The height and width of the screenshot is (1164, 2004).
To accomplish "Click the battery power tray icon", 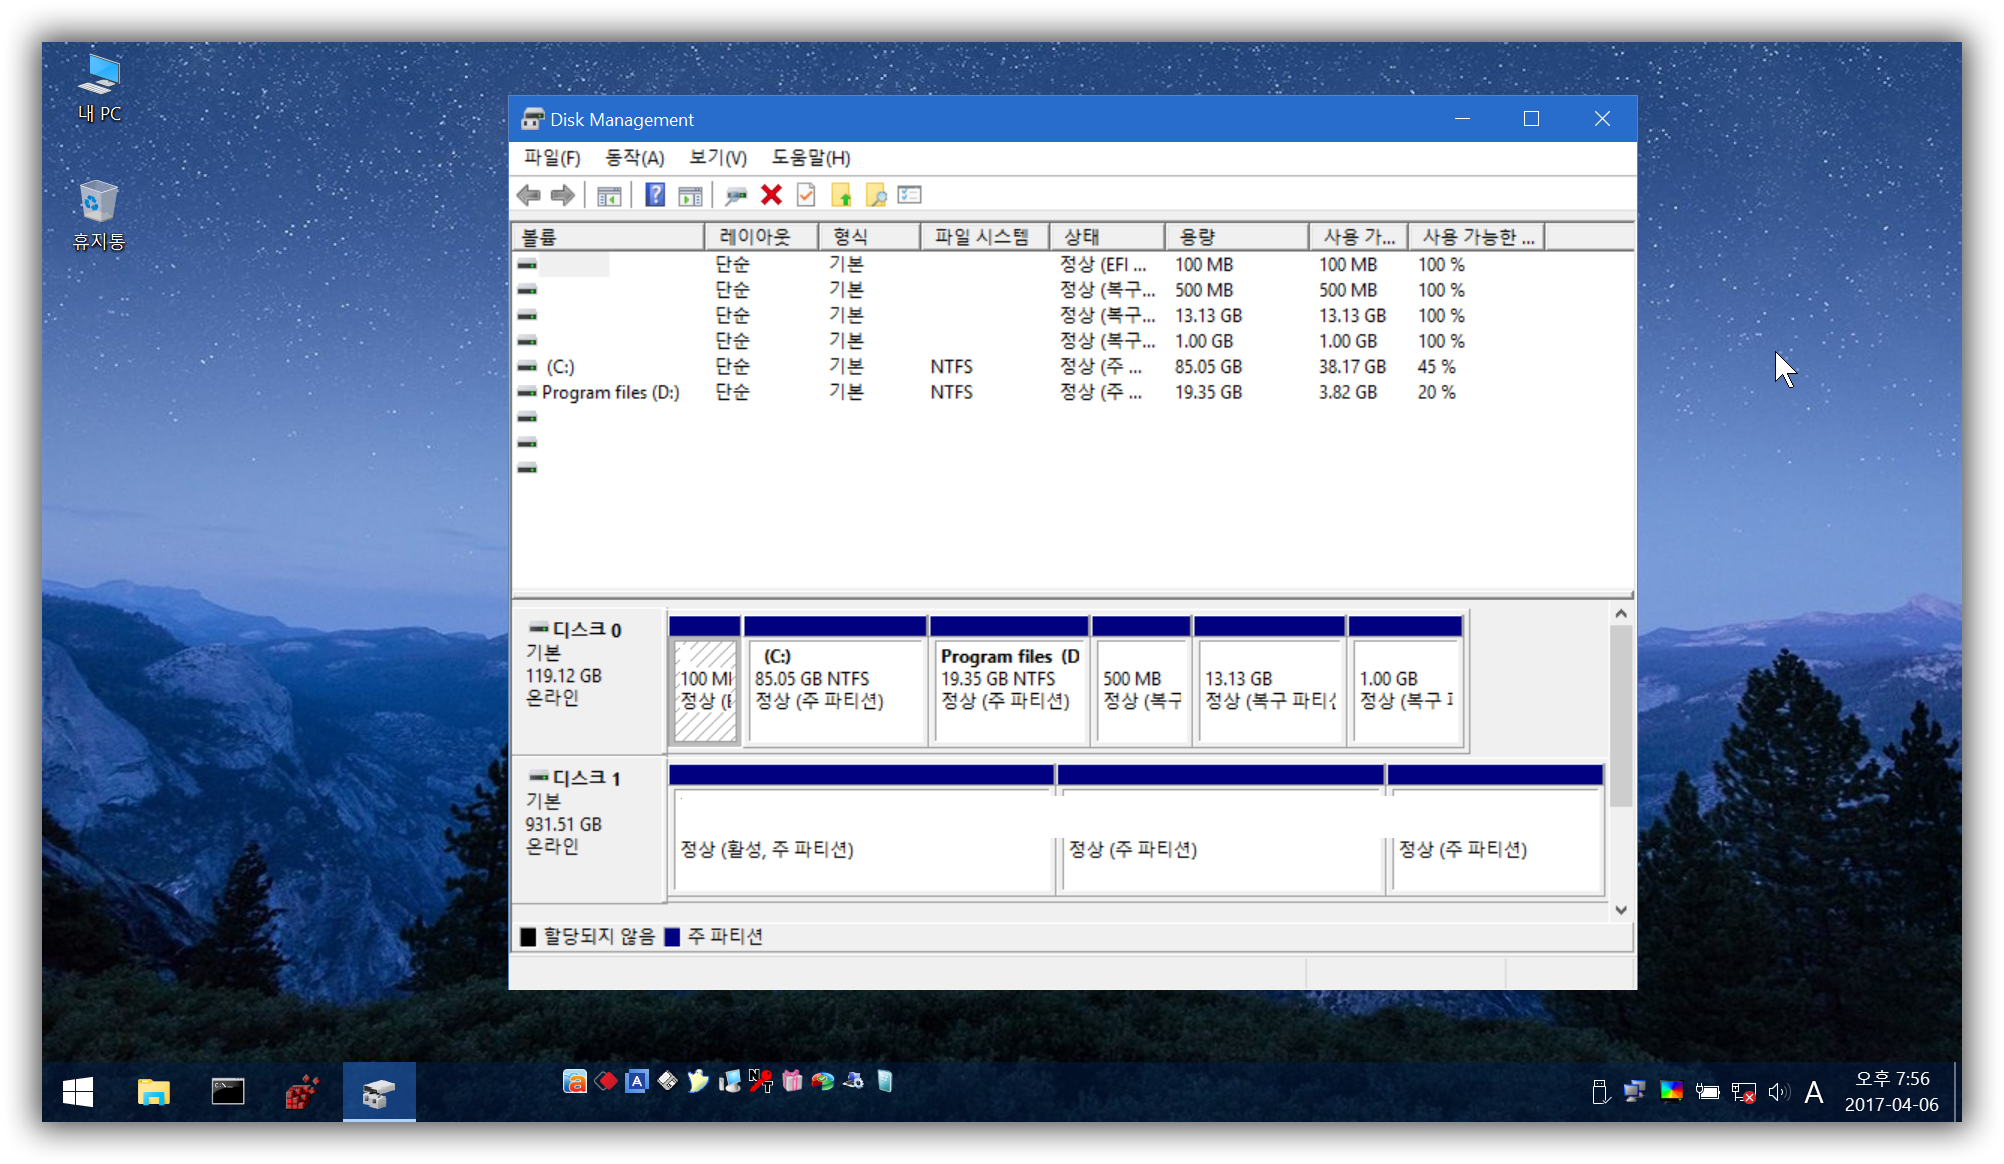I will (x=1708, y=1092).
